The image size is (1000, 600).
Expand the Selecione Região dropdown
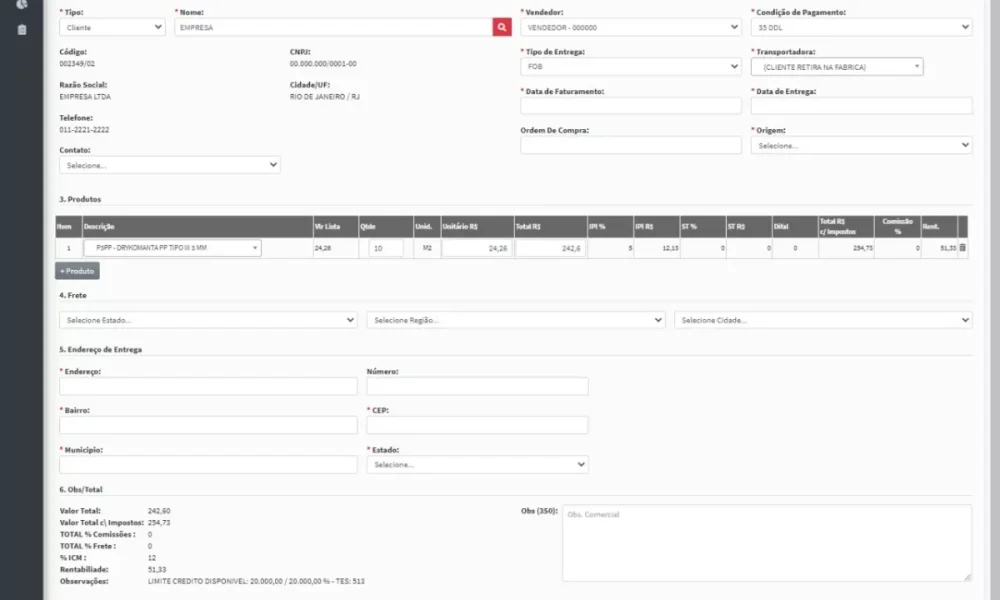[x=515, y=320]
